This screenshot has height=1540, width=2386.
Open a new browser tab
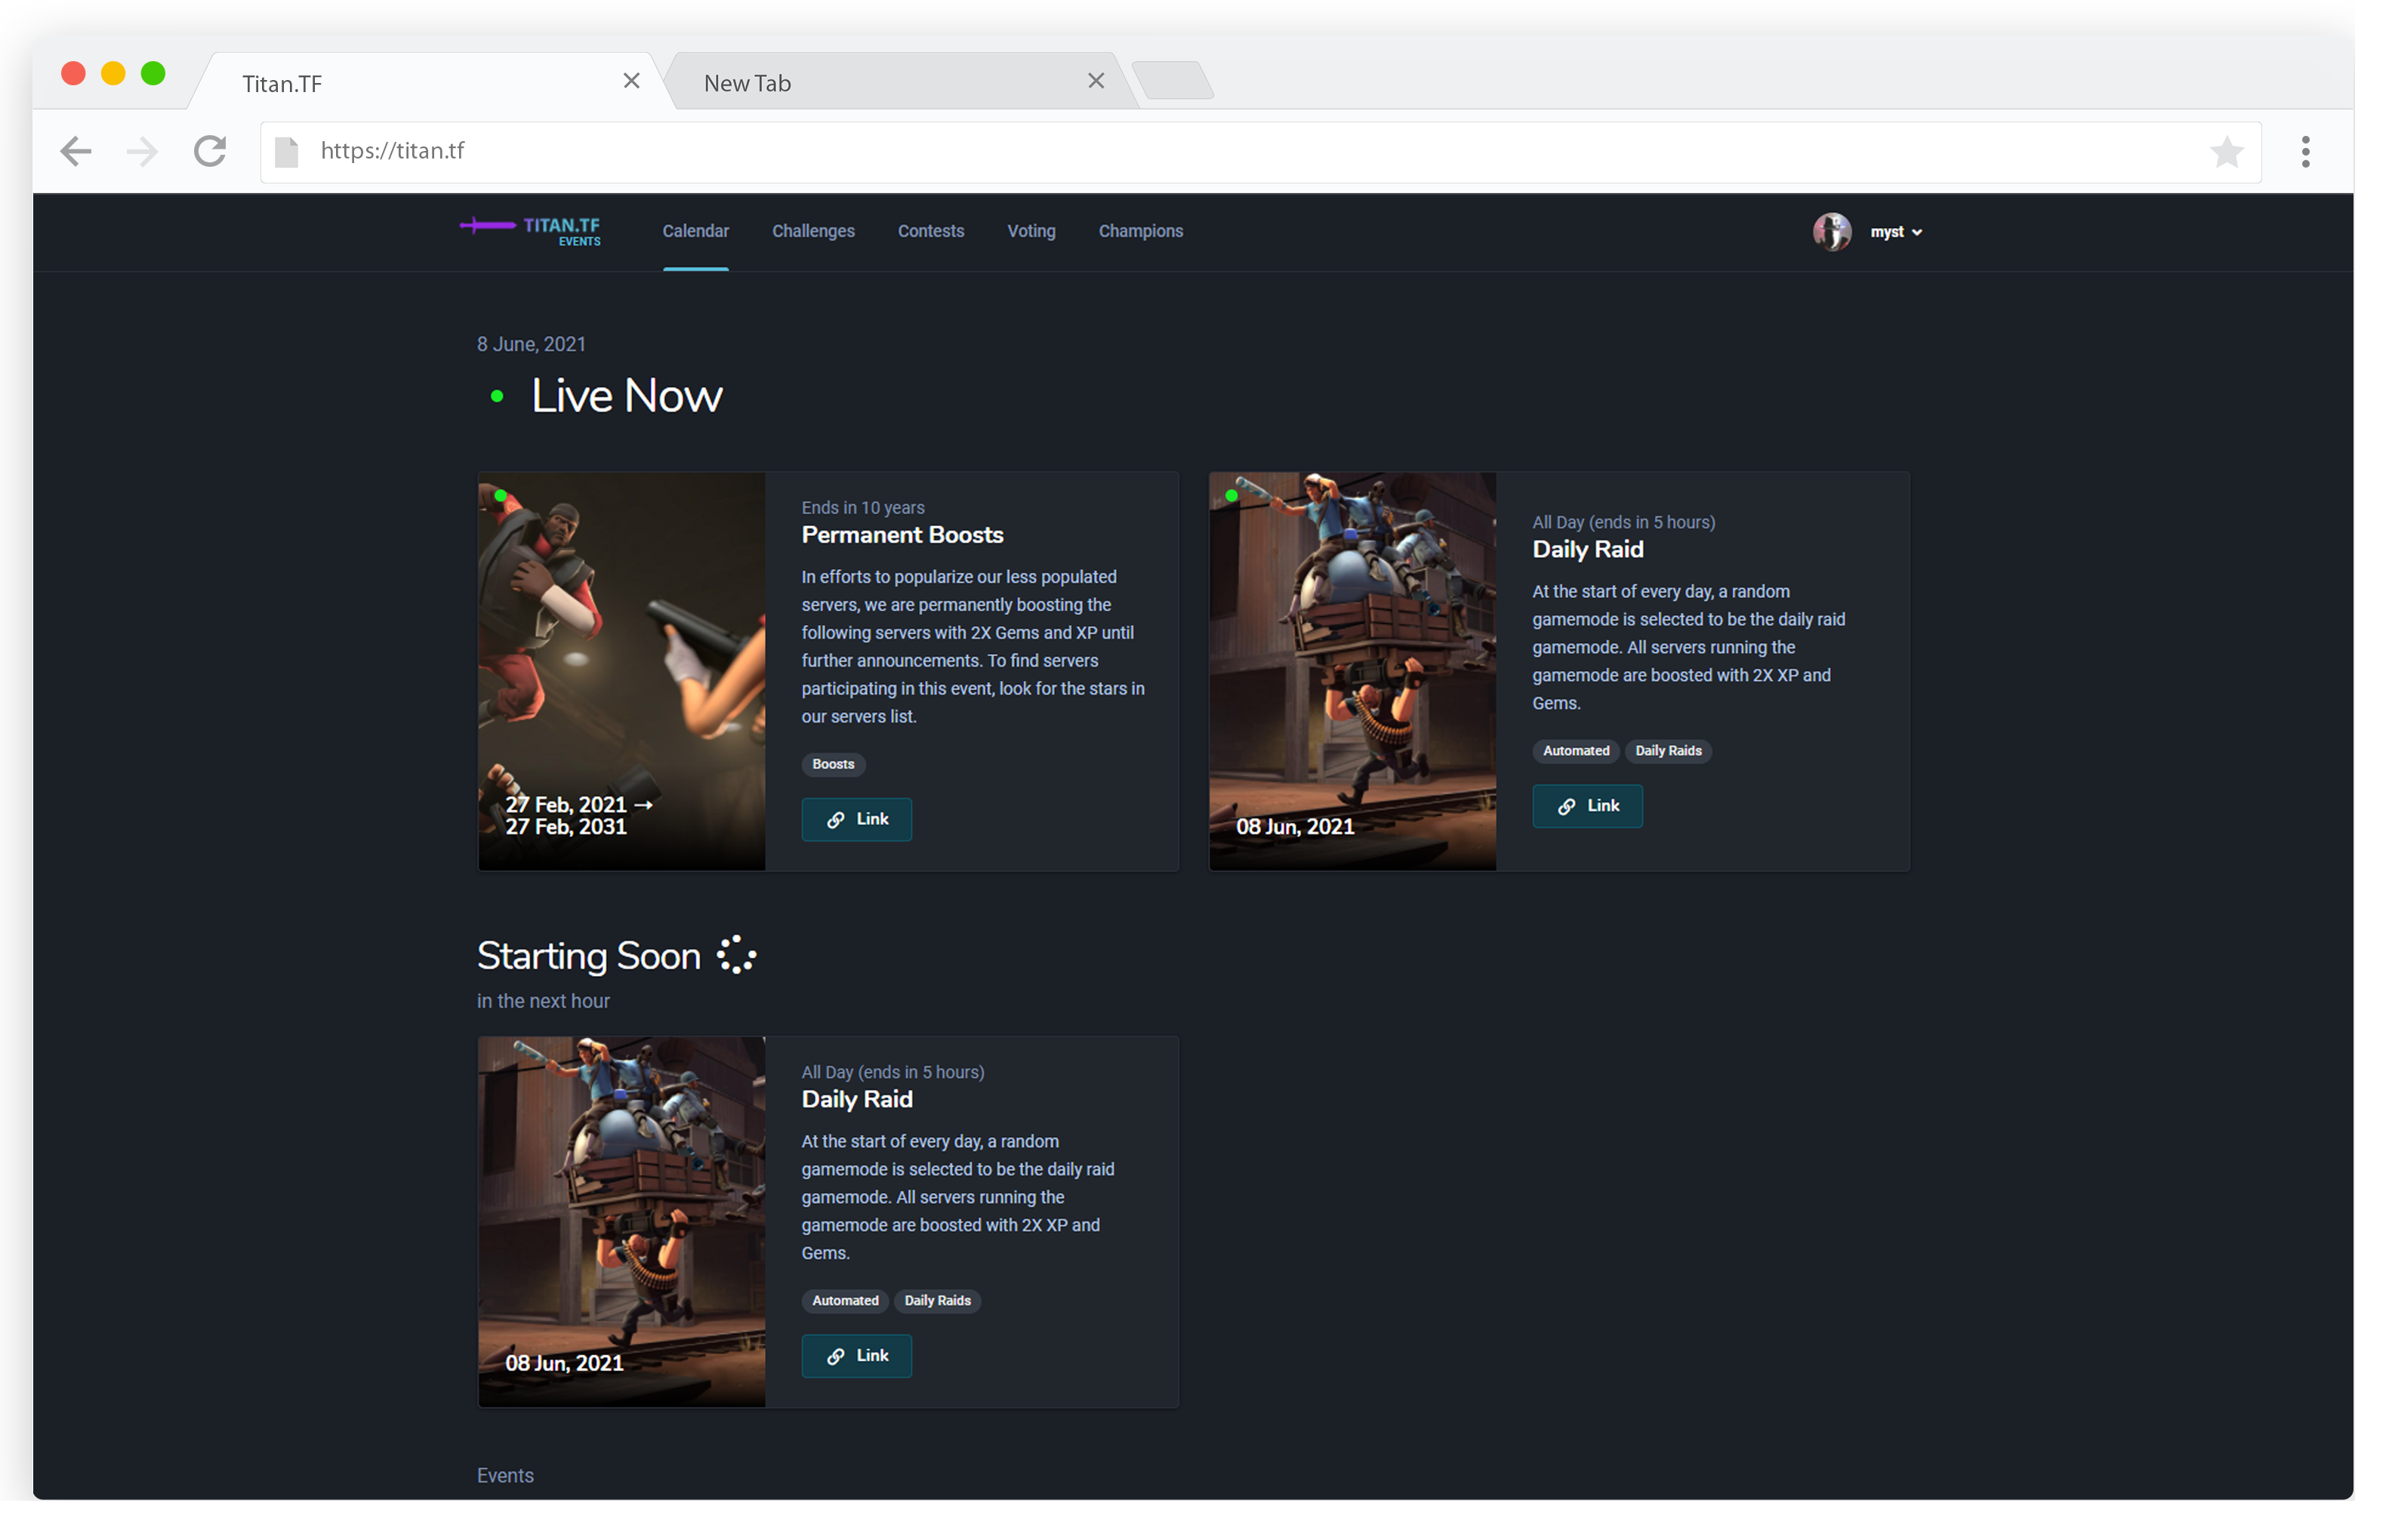(x=1173, y=81)
